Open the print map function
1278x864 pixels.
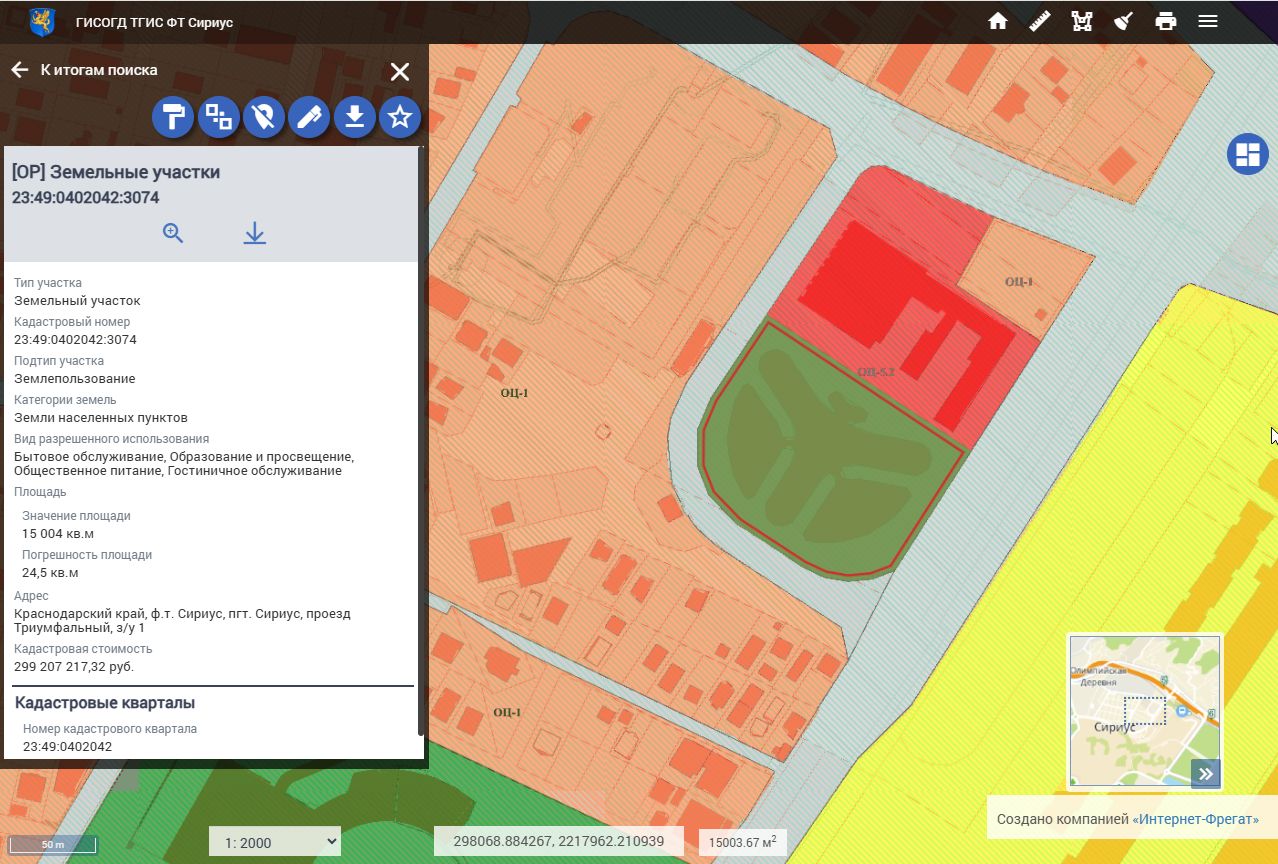pos(1165,21)
